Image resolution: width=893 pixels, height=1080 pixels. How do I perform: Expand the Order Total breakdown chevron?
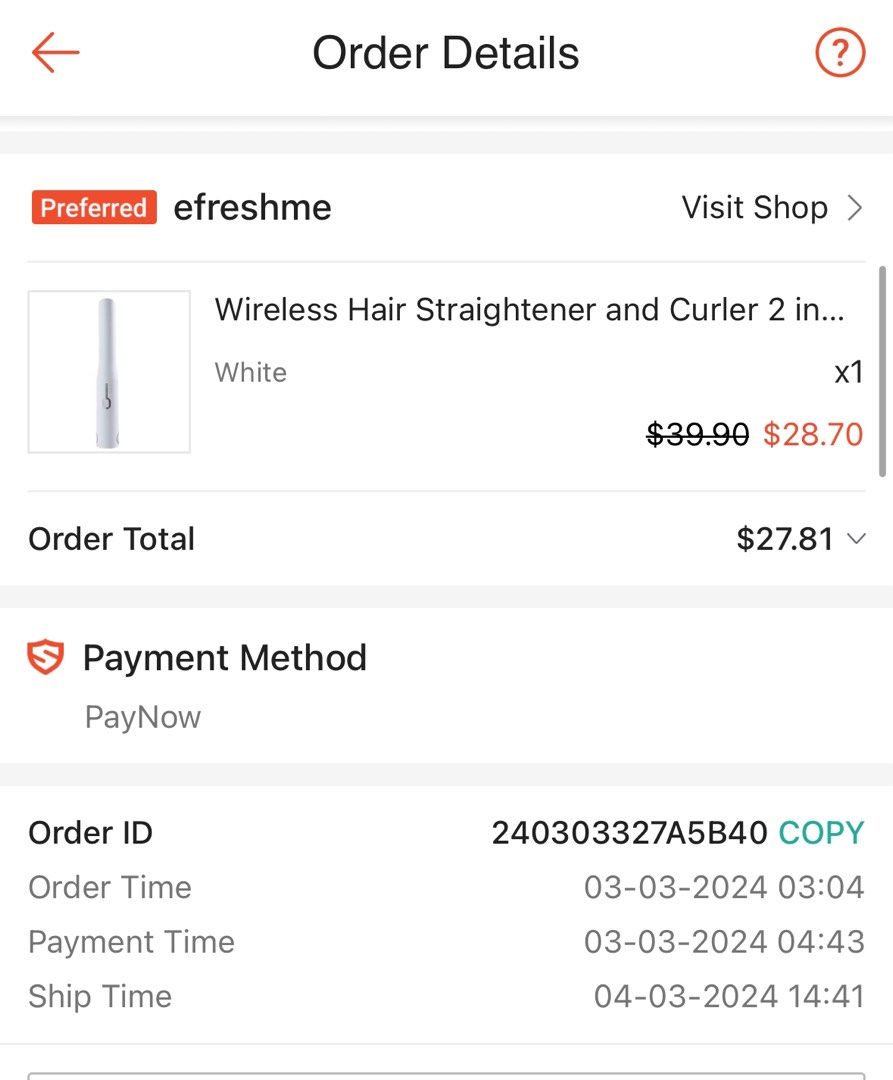(856, 539)
